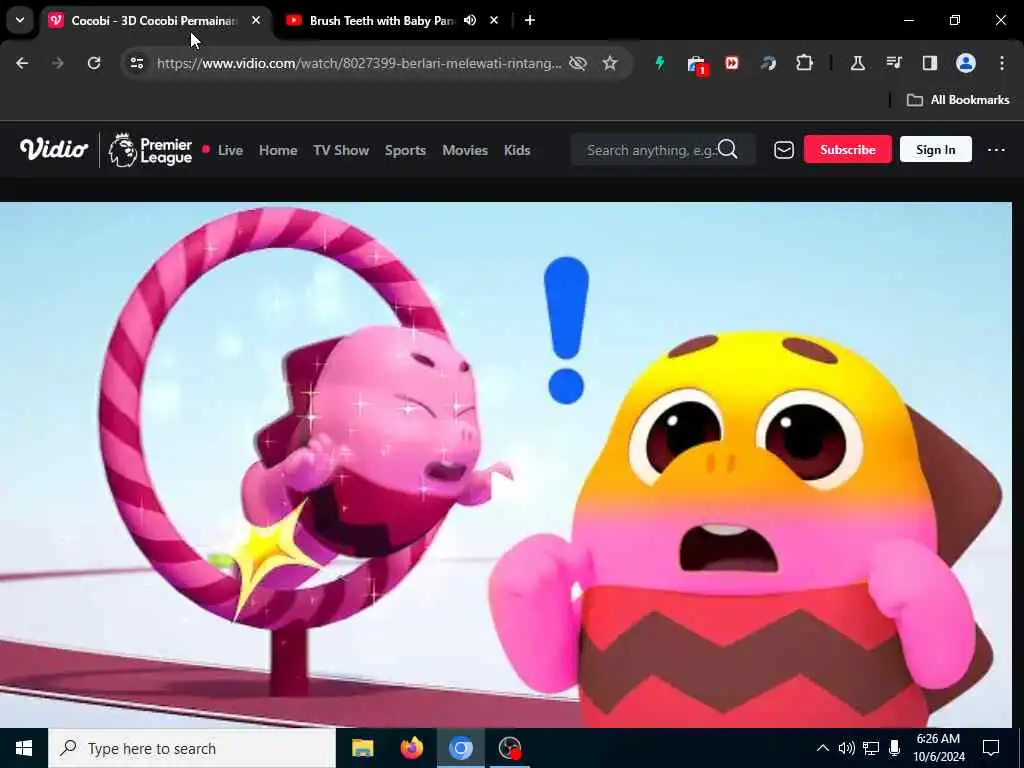This screenshot has height=768, width=1024.
Task: Show hidden system tray icons
Action: (823, 748)
